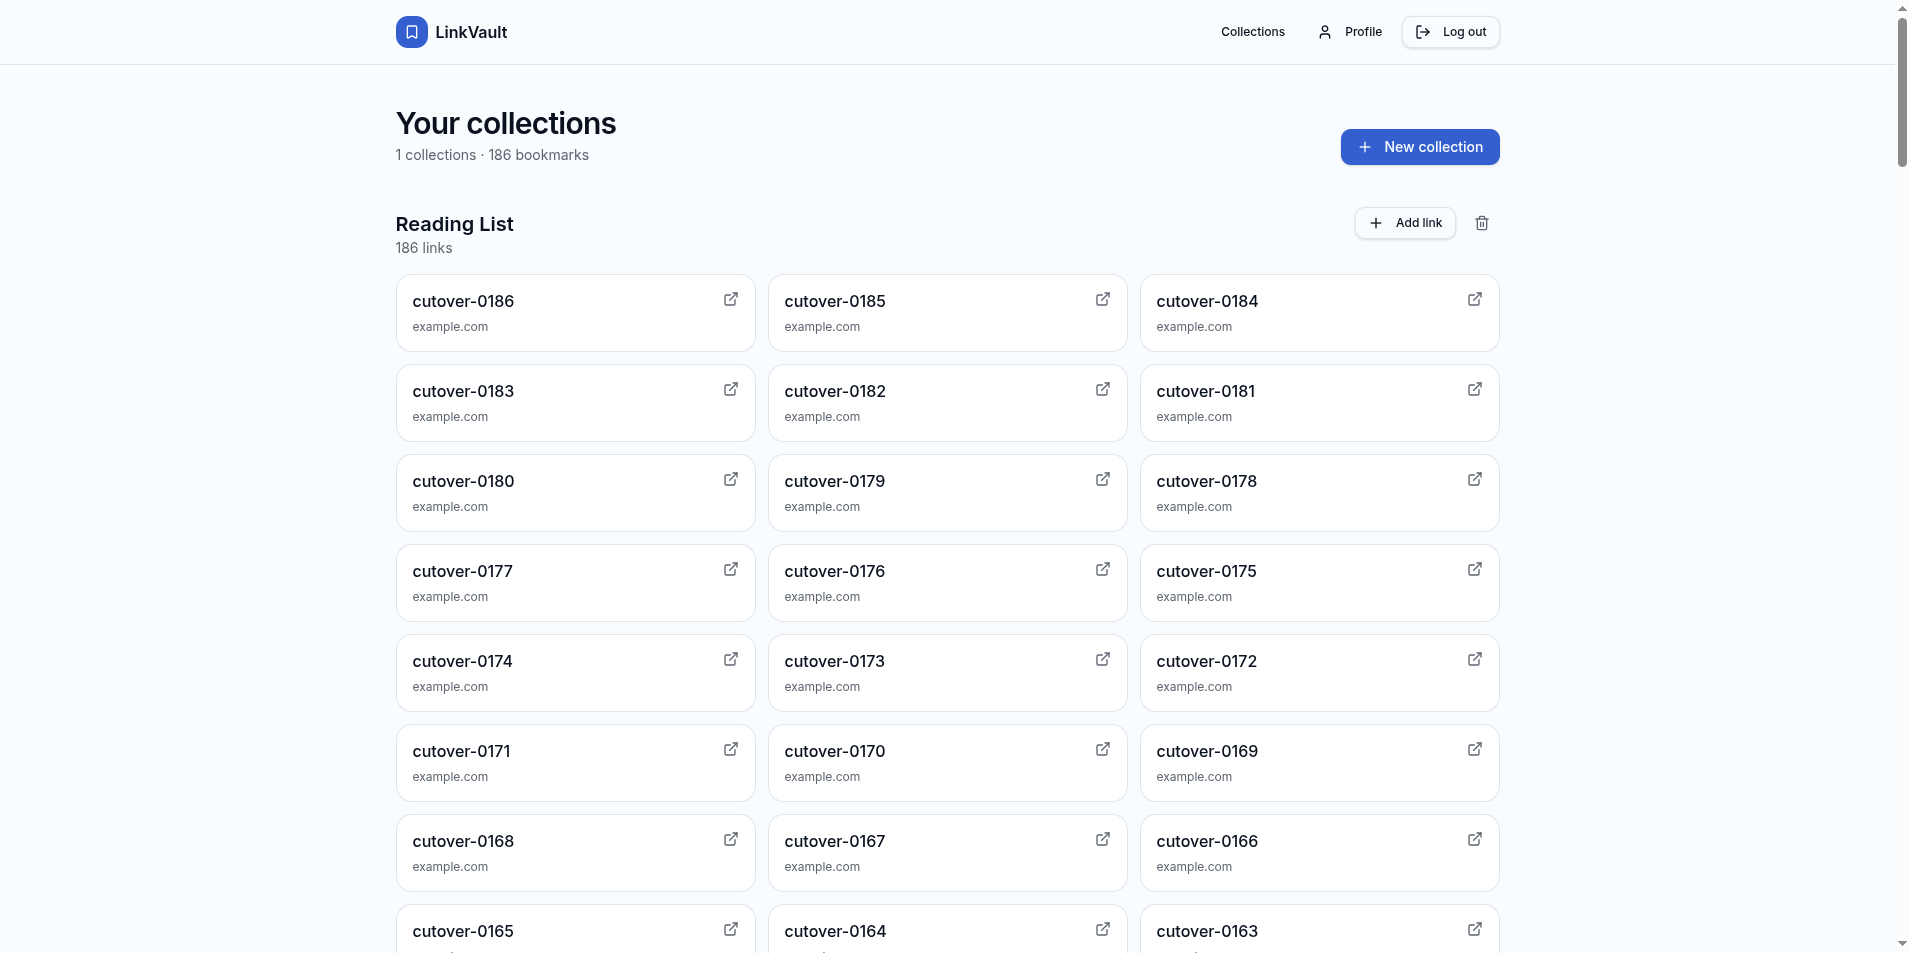1910x953 pixels.
Task: Open external link icon for cutover-0181
Action: [1475, 389]
